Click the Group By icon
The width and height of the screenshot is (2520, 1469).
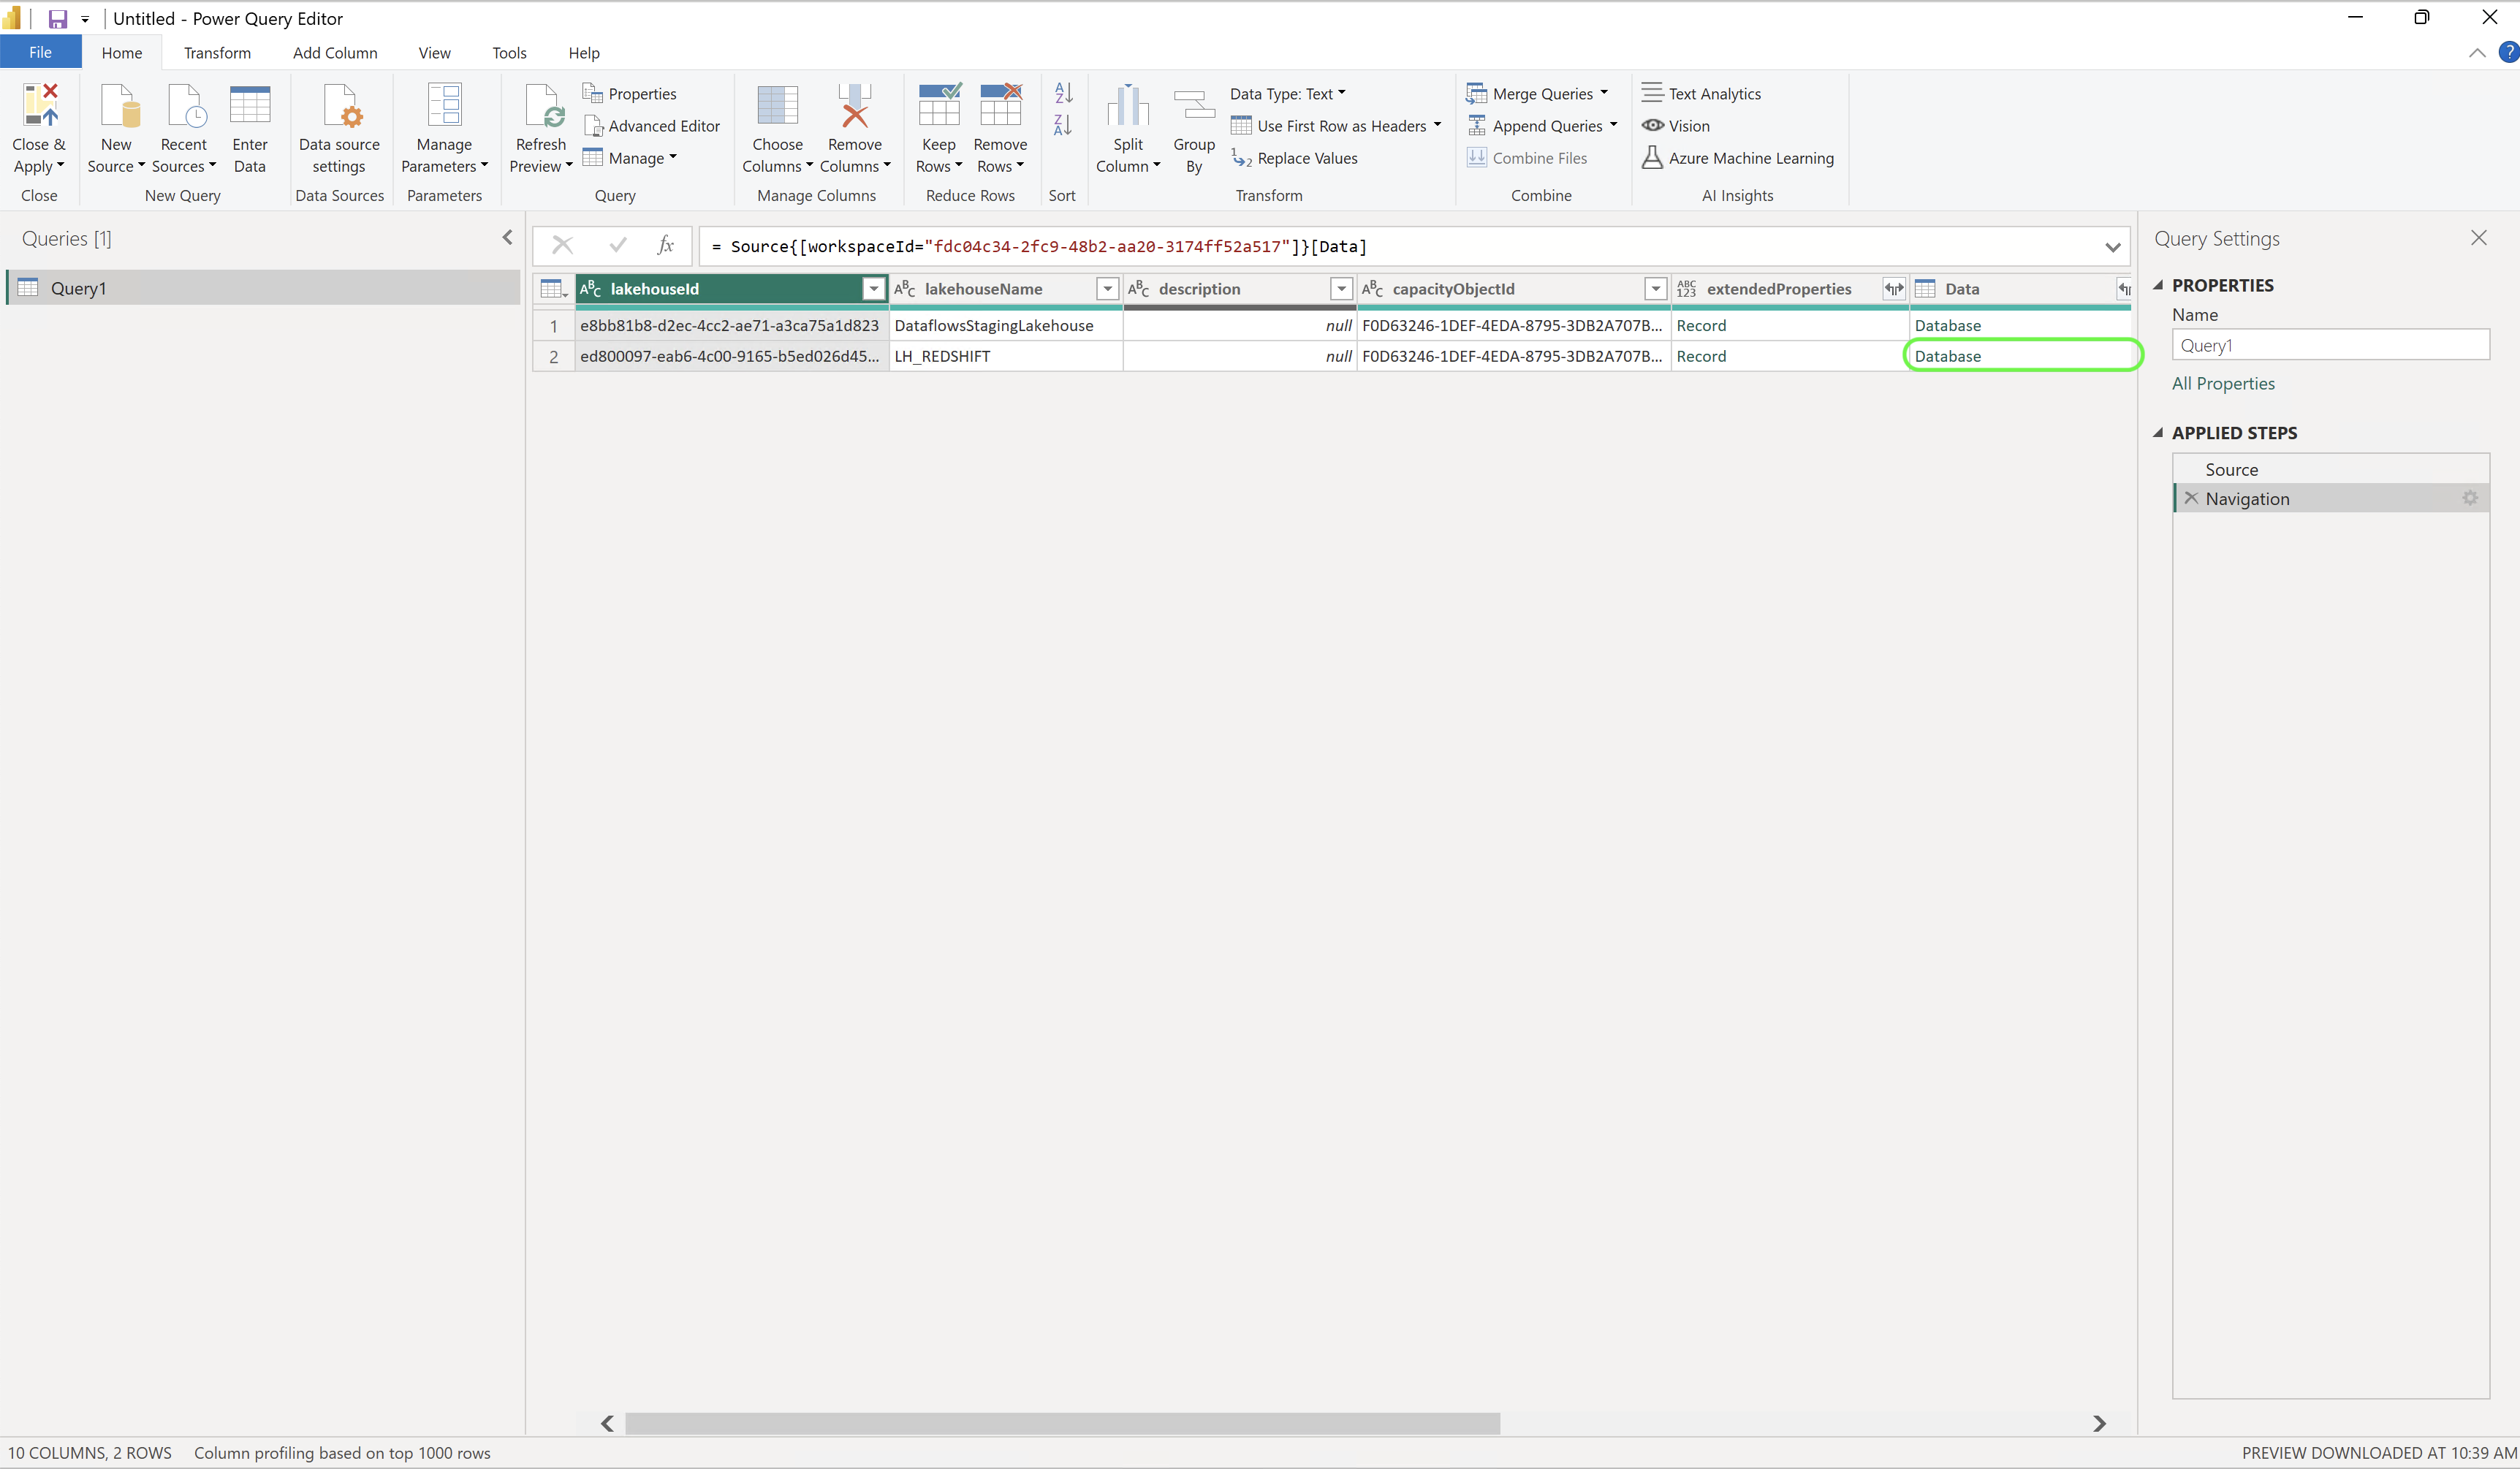[1194, 107]
